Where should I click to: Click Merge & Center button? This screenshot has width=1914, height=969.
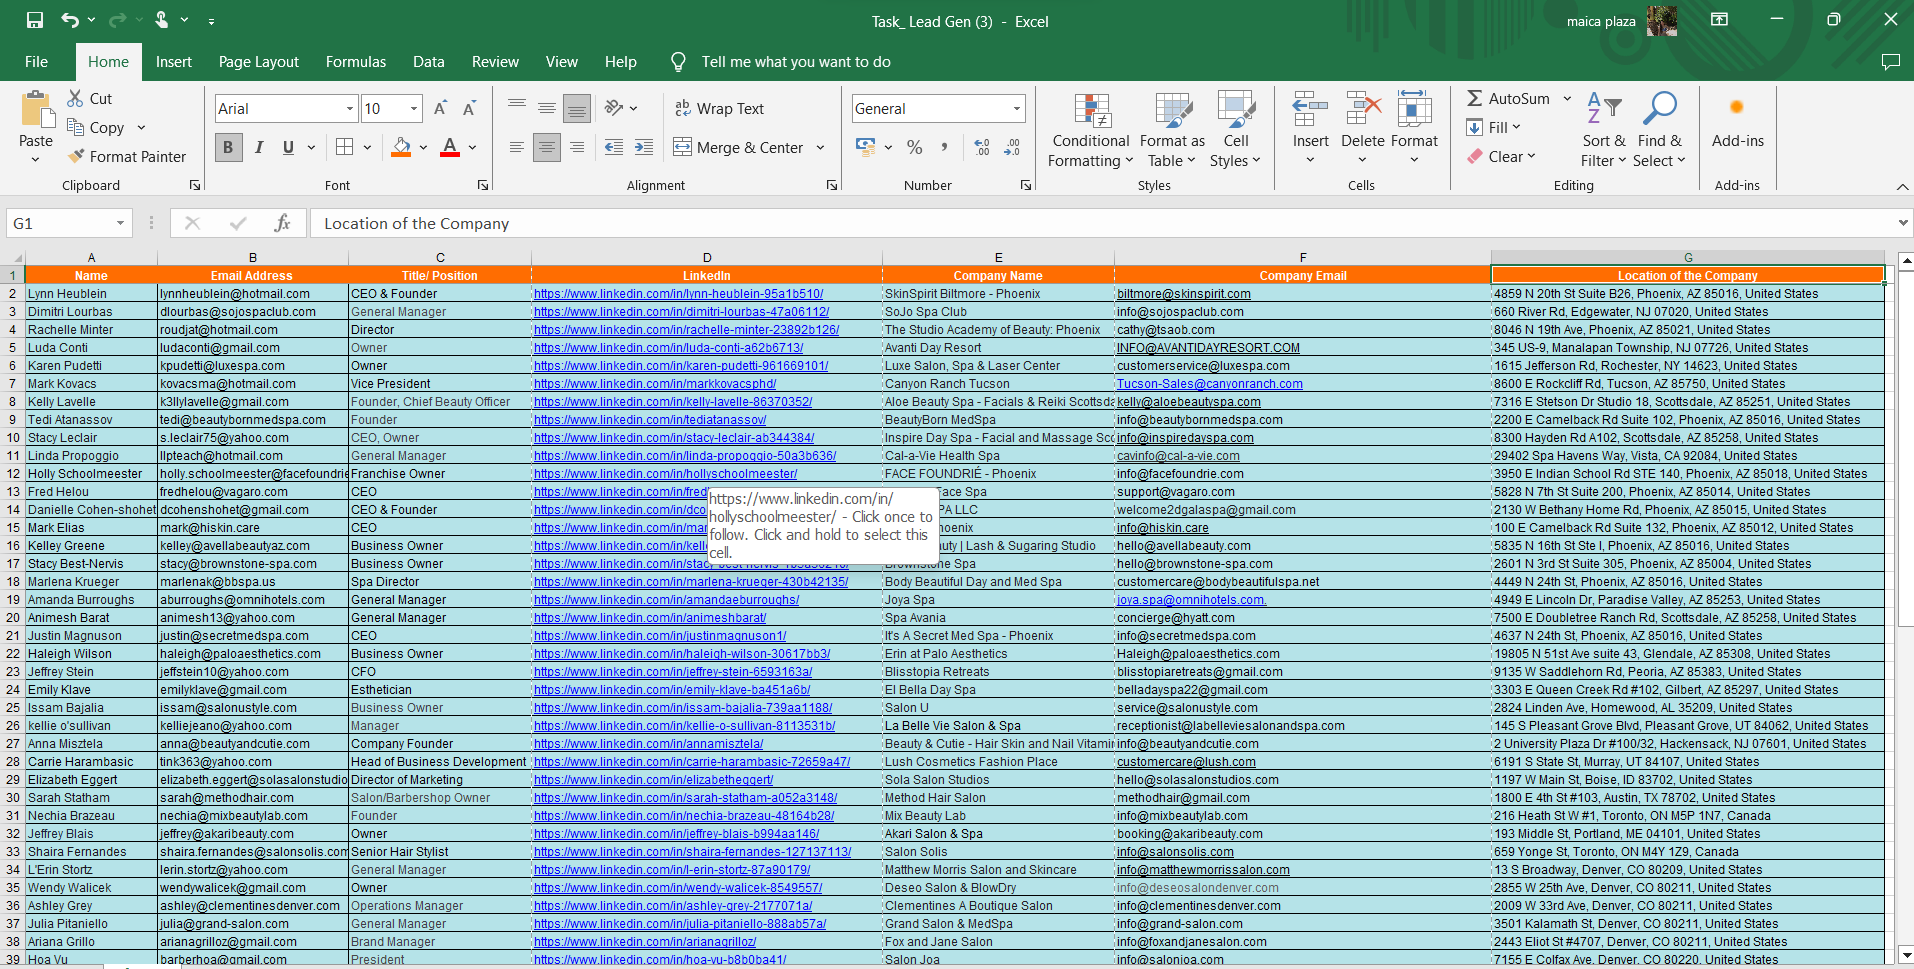(739, 147)
